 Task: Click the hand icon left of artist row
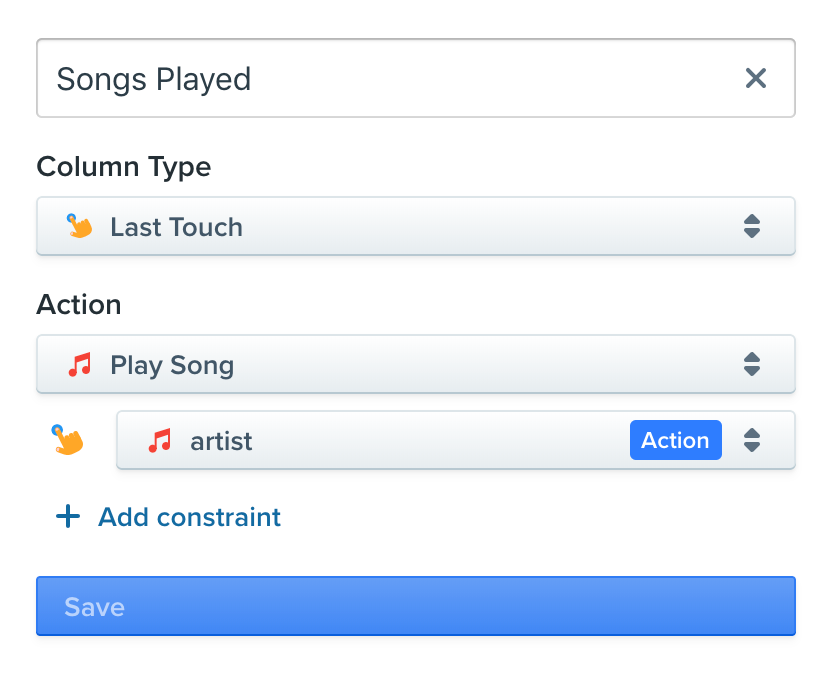point(68,440)
